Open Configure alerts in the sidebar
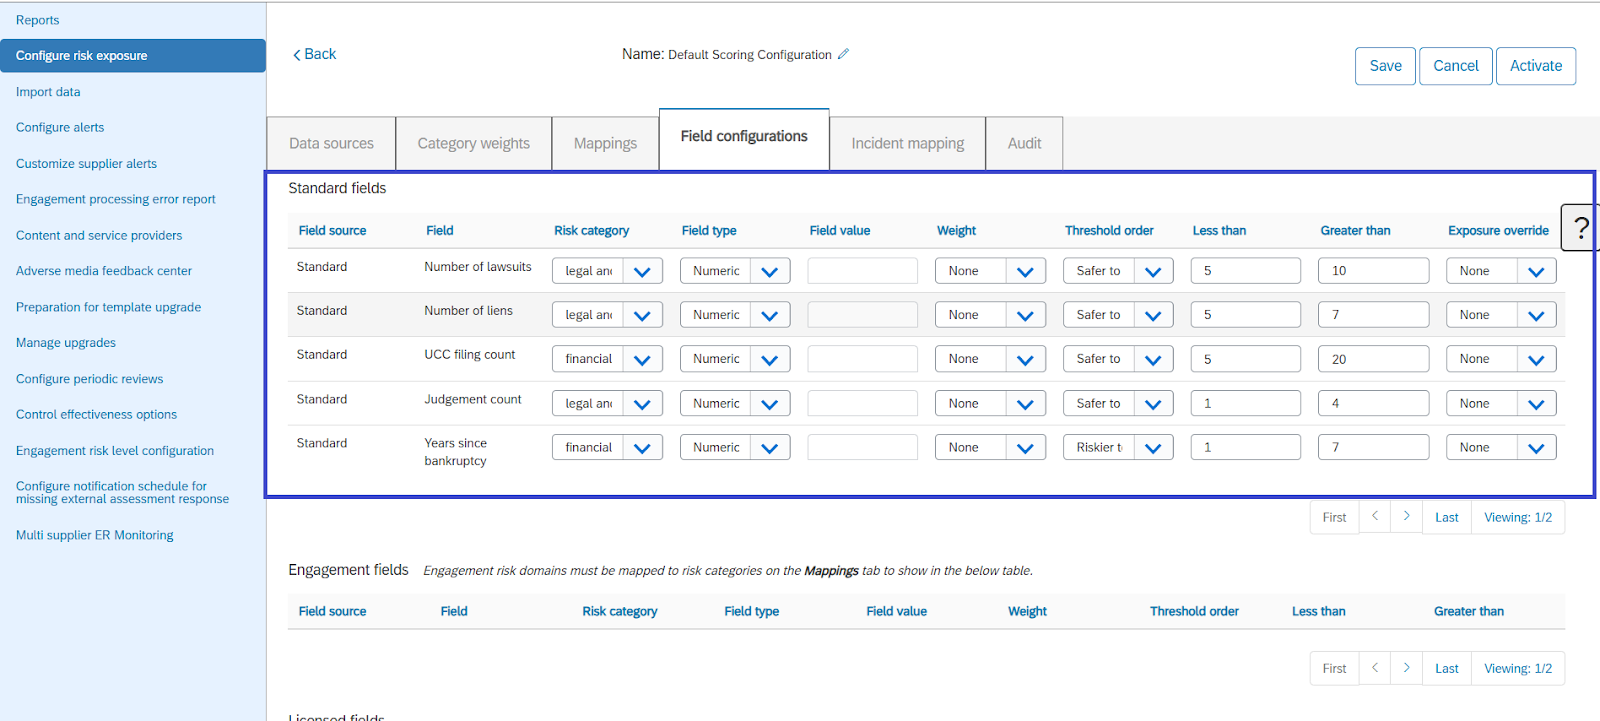This screenshot has width=1600, height=721. tap(60, 128)
